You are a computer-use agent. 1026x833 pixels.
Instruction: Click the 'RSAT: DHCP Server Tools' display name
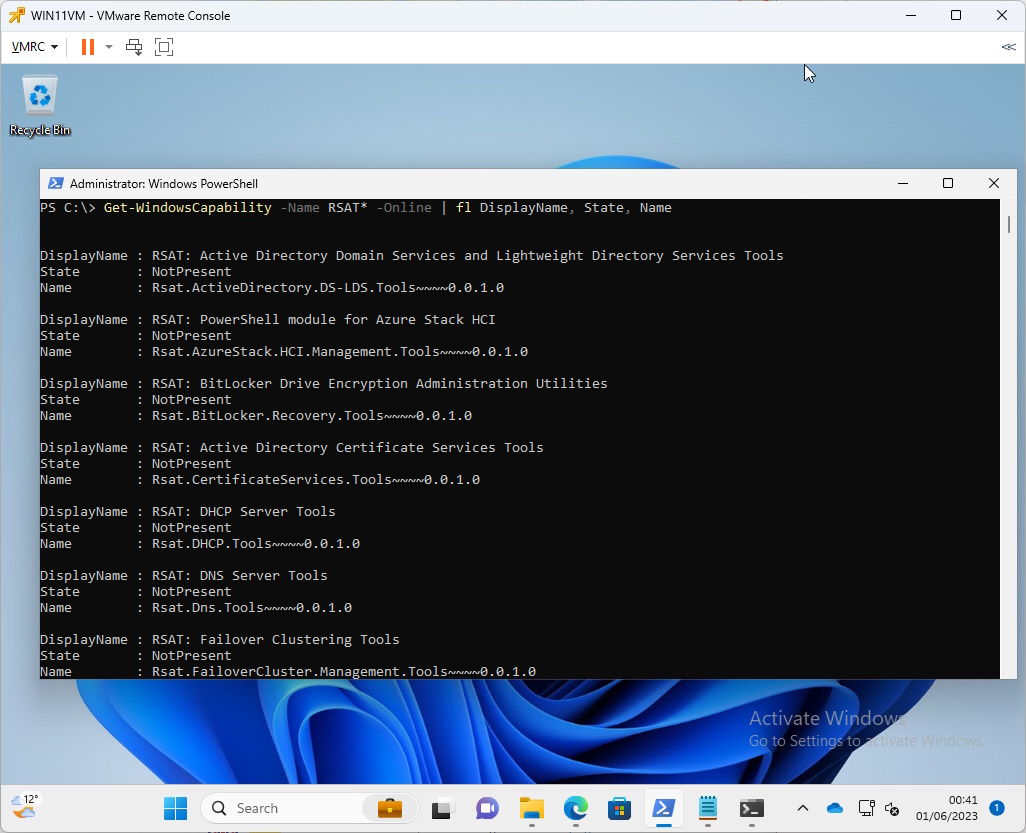243,512
